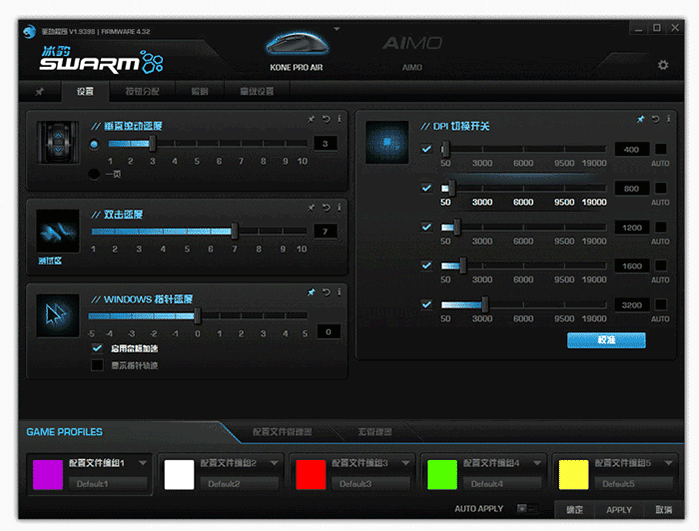
Task: Select the green color profile slot 4
Action: click(x=439, y=473)
